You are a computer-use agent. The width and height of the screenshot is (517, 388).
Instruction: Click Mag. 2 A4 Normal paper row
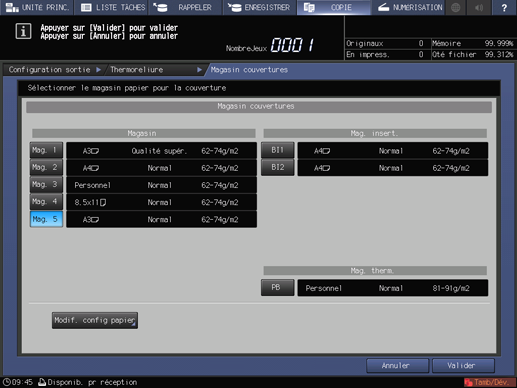tap(161, 168)
